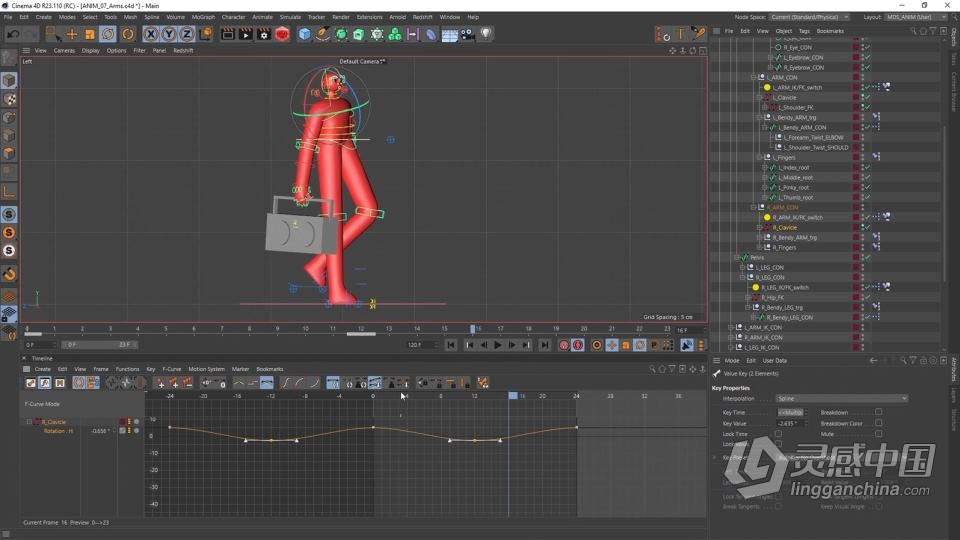This screenshot has width=960, height=540.
Task: Play the animation forward
Action: click(498, 345)
